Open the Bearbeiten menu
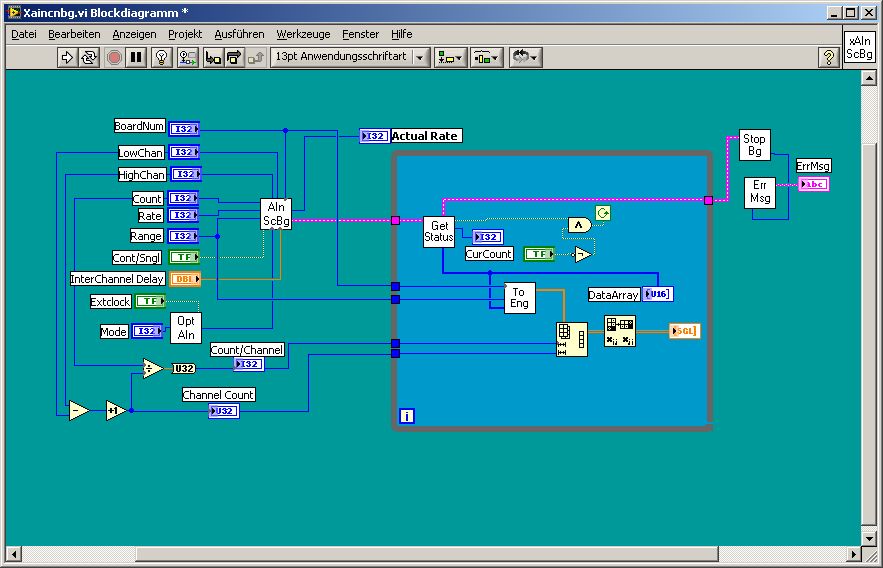Image resolution: width=883 pixels, height=568 pixels. point(74,34)
